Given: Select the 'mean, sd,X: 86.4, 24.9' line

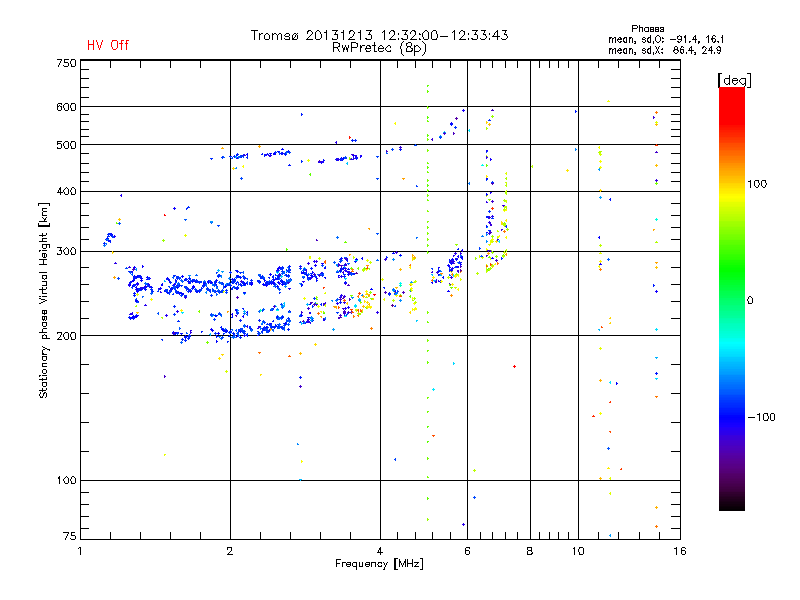Looking at the screenshot, I should [x=664, y=50].
